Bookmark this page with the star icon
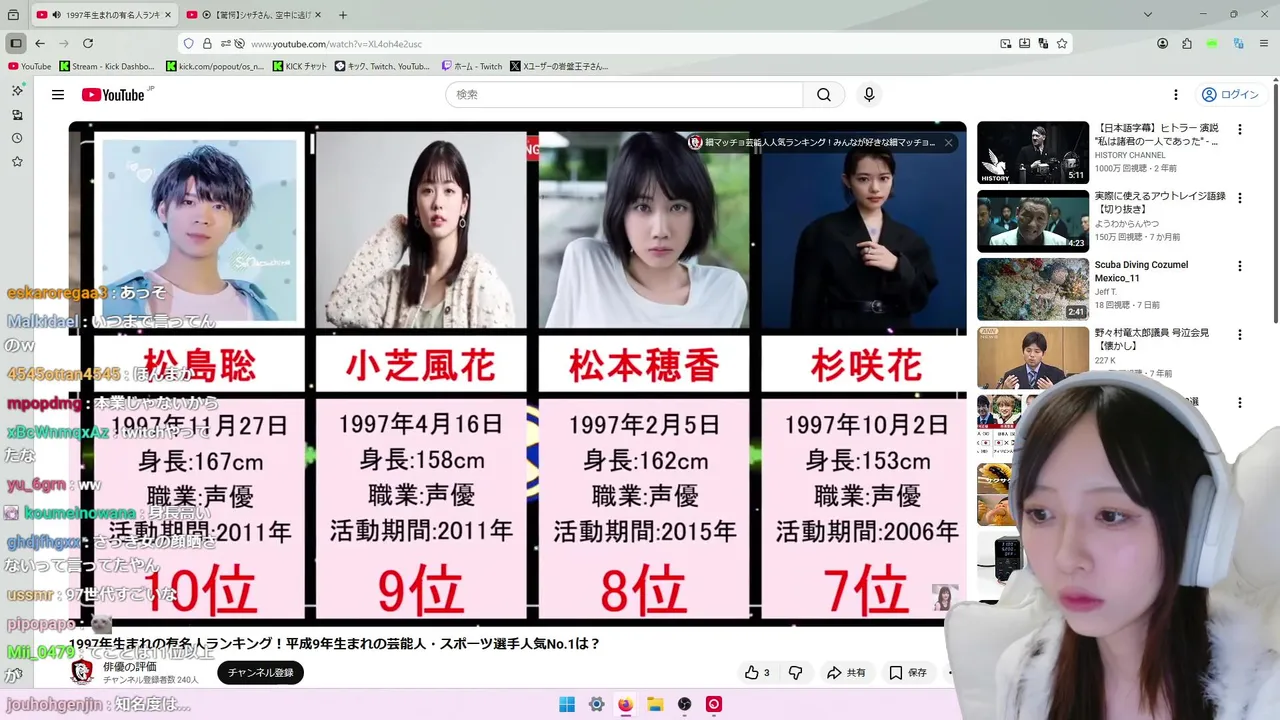The width and height of the screenshot is (1280, 720). [x=1062, y=44]
